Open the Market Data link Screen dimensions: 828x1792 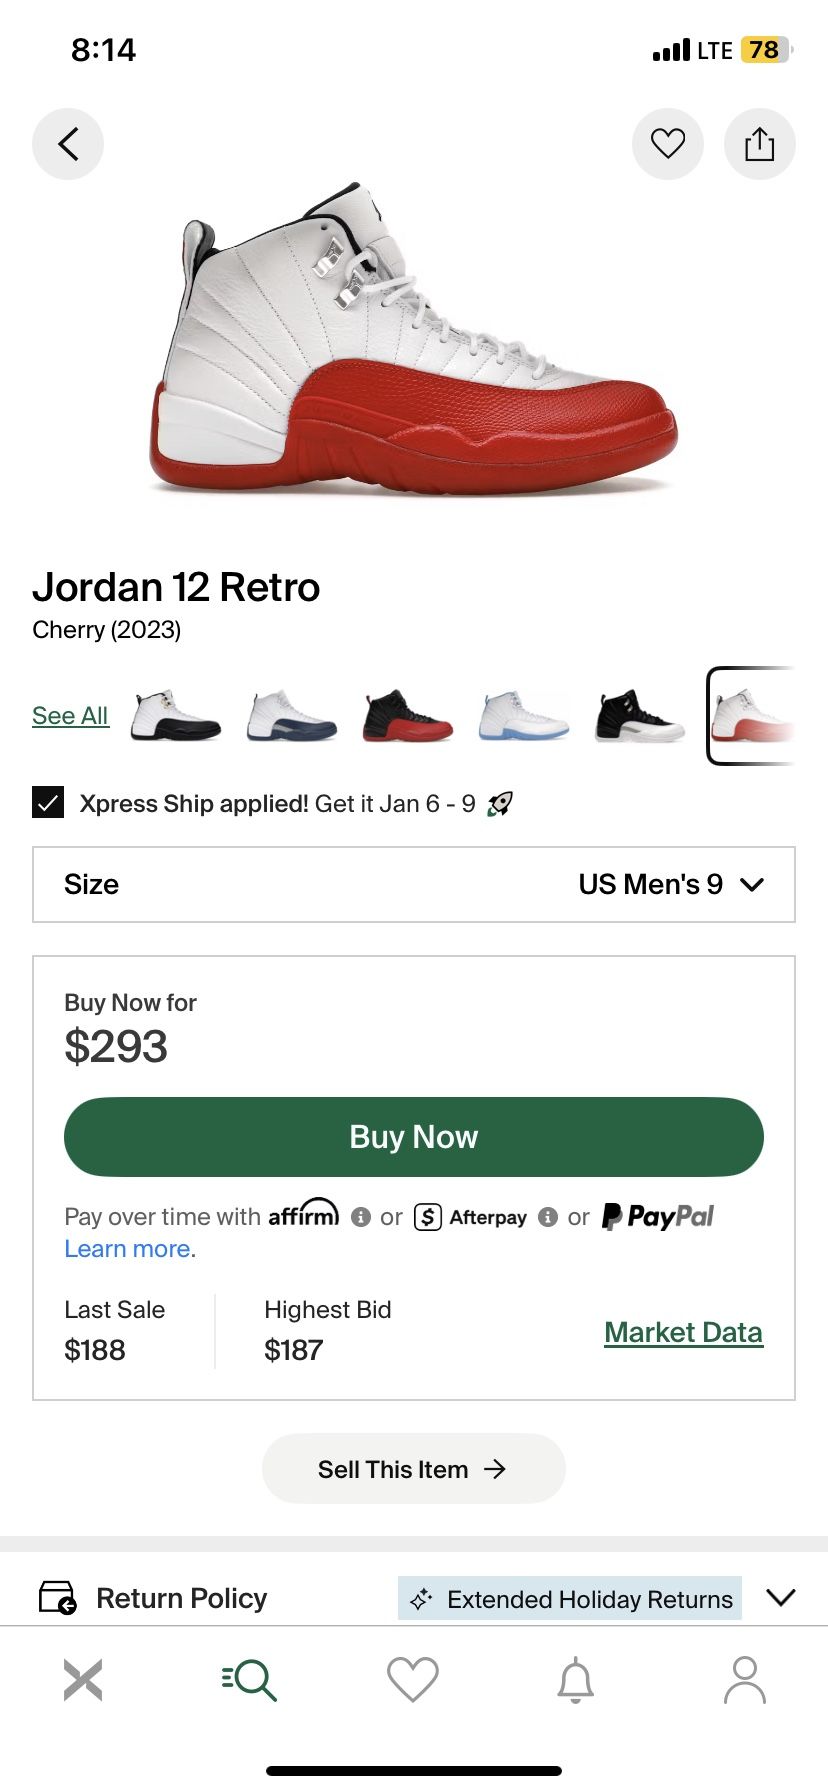click(683, 1332)
